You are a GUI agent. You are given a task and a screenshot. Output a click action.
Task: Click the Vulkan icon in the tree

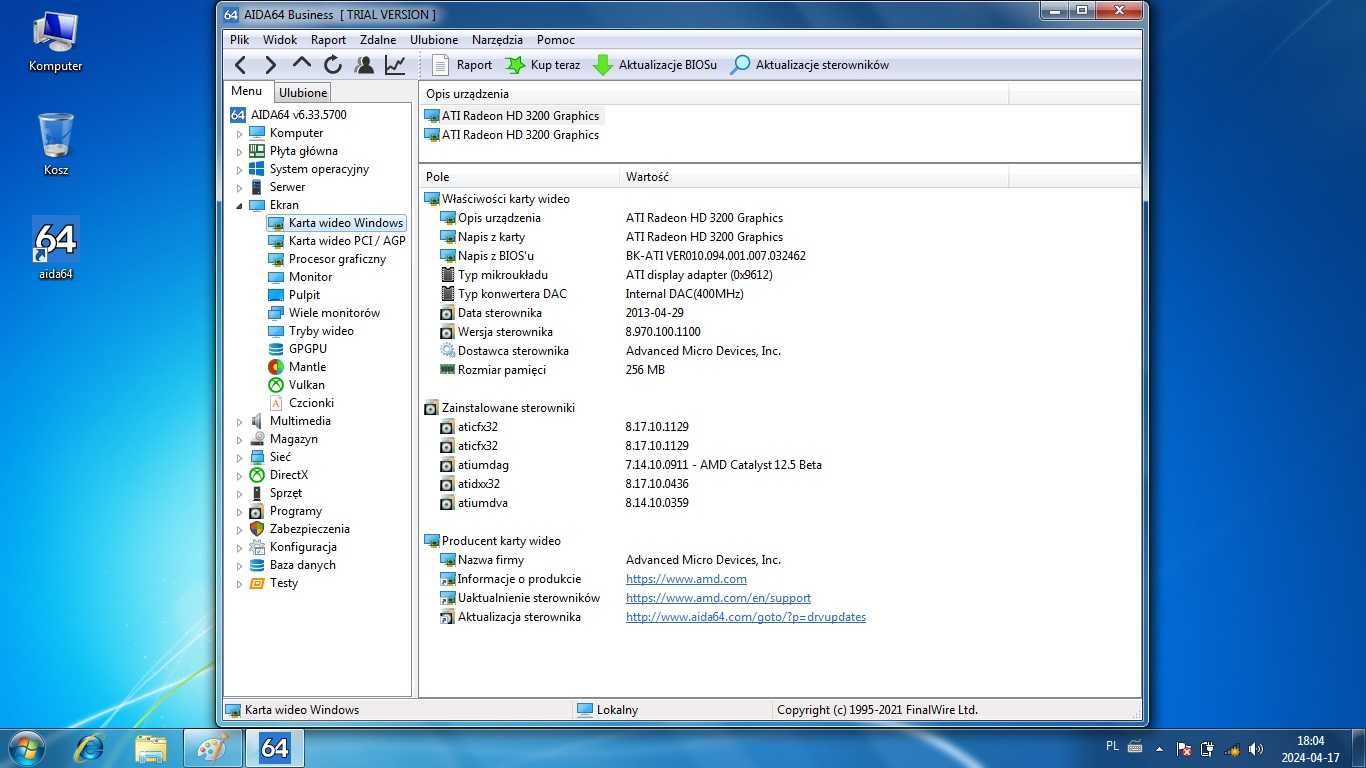(x=276, y=385)
